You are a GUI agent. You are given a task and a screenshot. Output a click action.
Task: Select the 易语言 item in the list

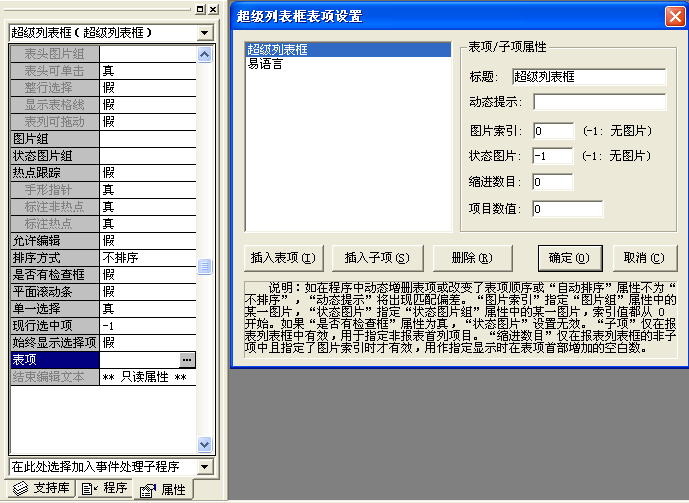[x=265, y=63]
